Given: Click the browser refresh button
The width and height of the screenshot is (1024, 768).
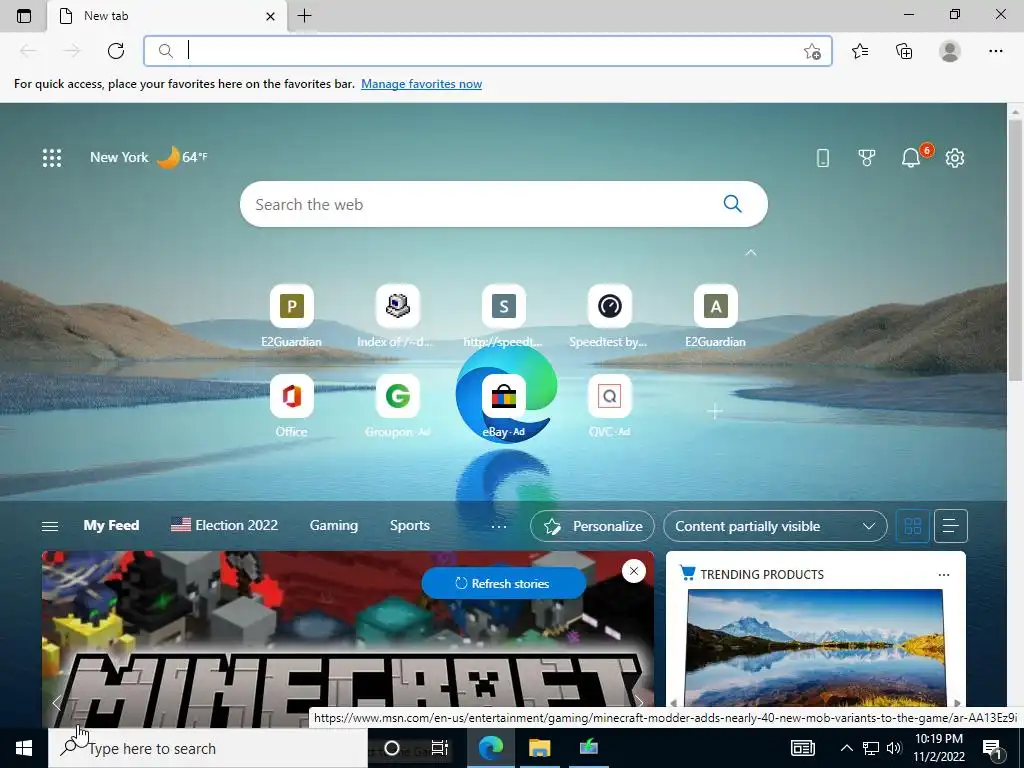Looking at the screenshot, I should (116, 51).
